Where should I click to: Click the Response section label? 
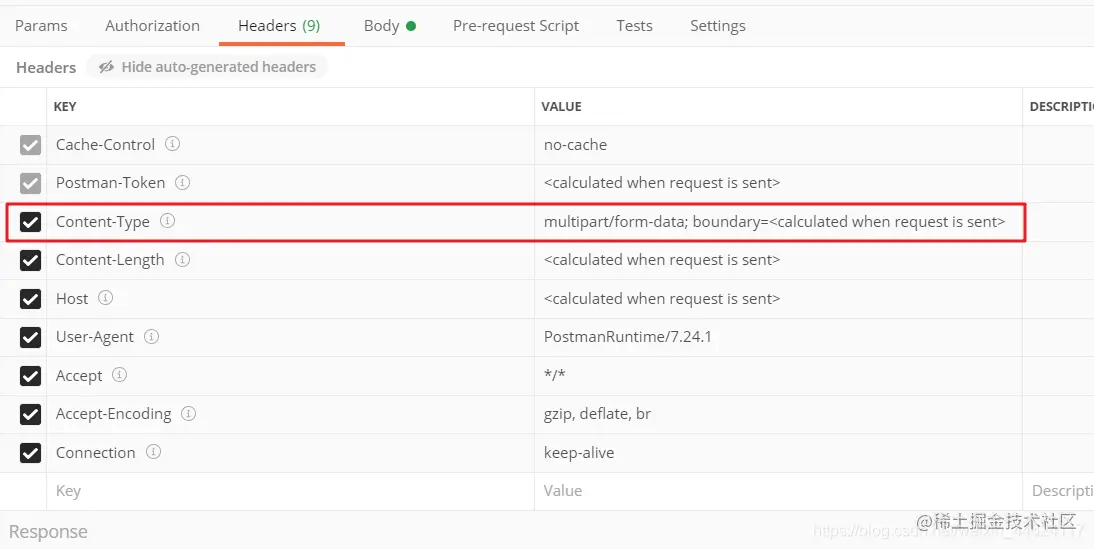click(48, 532)
